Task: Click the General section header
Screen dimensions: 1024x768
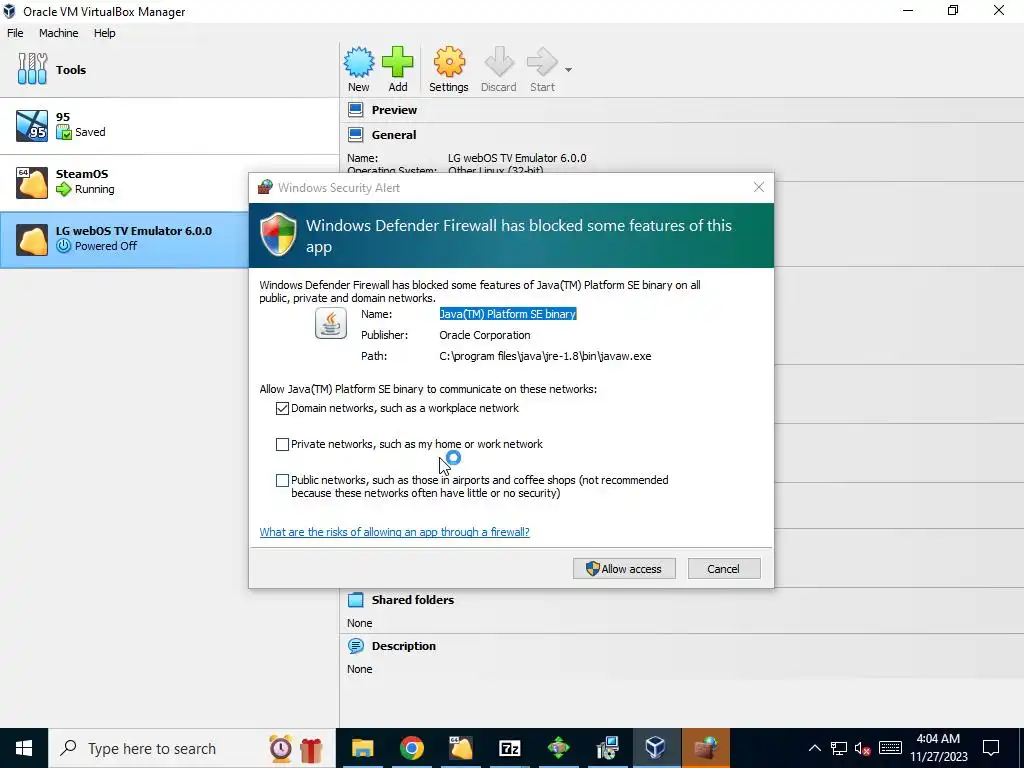Action: [x=394, y=135]
